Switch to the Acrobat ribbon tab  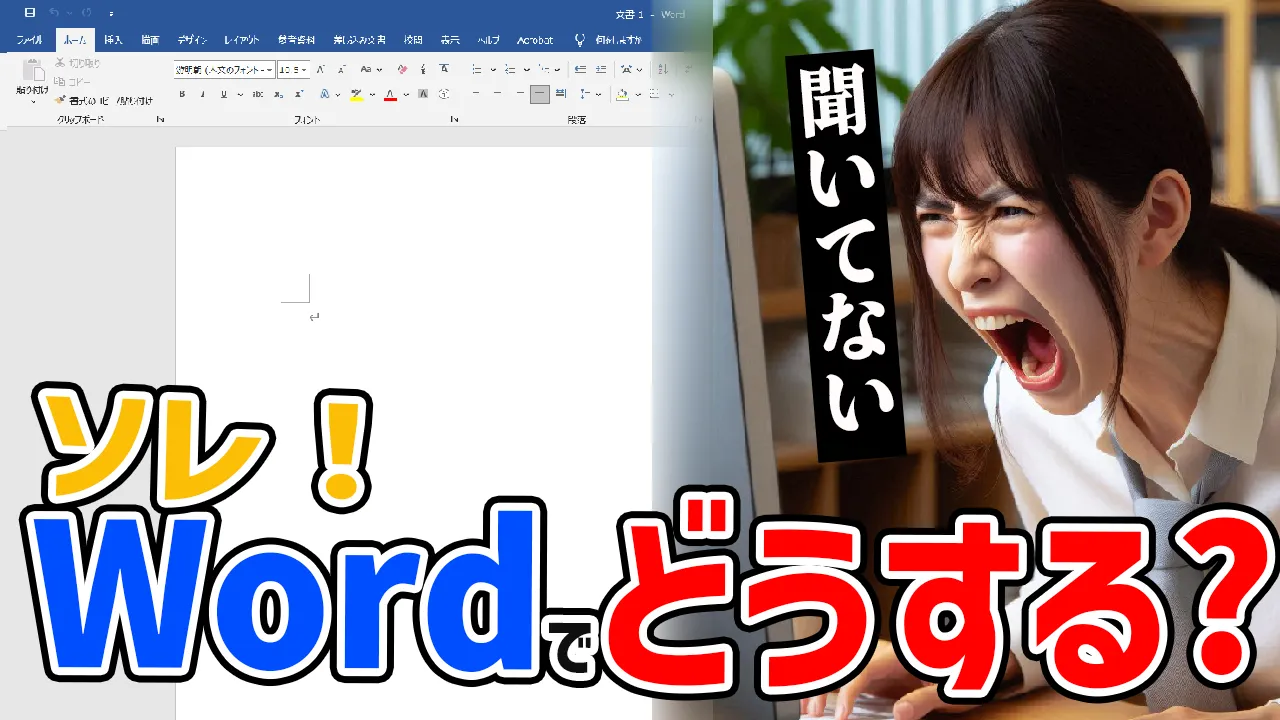(535, 40)
